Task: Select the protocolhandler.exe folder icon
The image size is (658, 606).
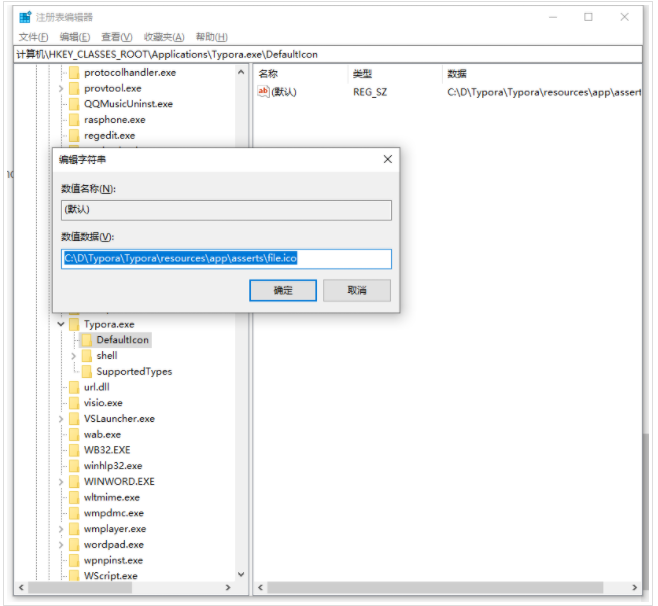Action: (74, 73)
